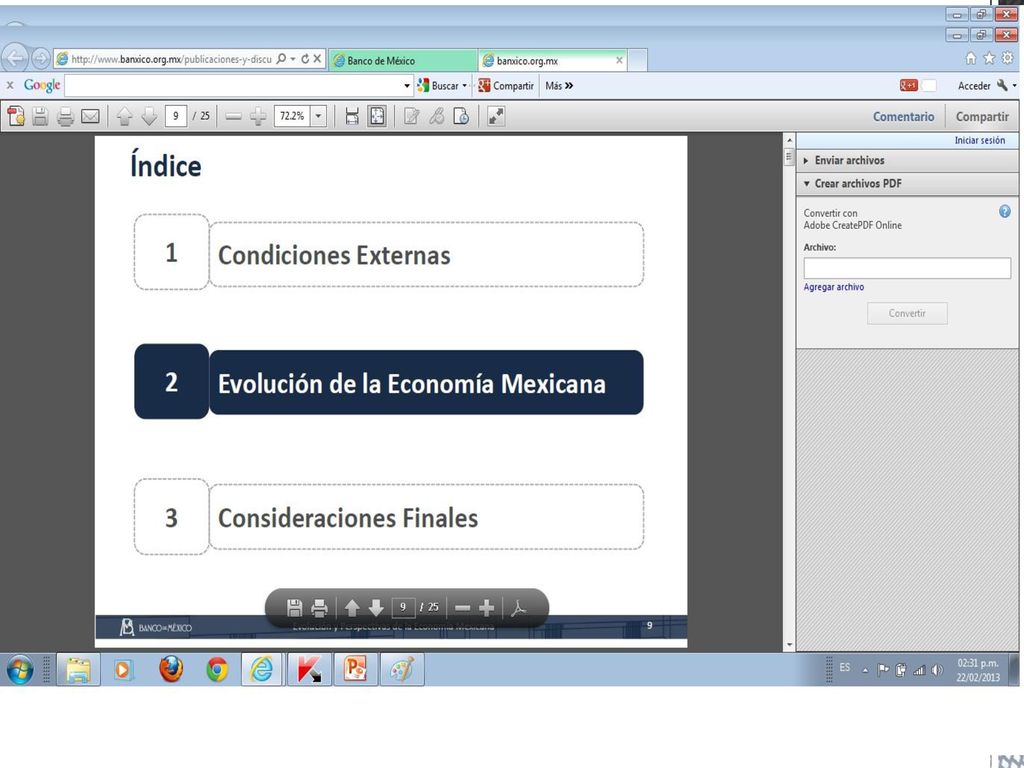Click the Archivo input field
Image resolution: width=1024 pixels, height=768 pixels.
tap(906, 268)
